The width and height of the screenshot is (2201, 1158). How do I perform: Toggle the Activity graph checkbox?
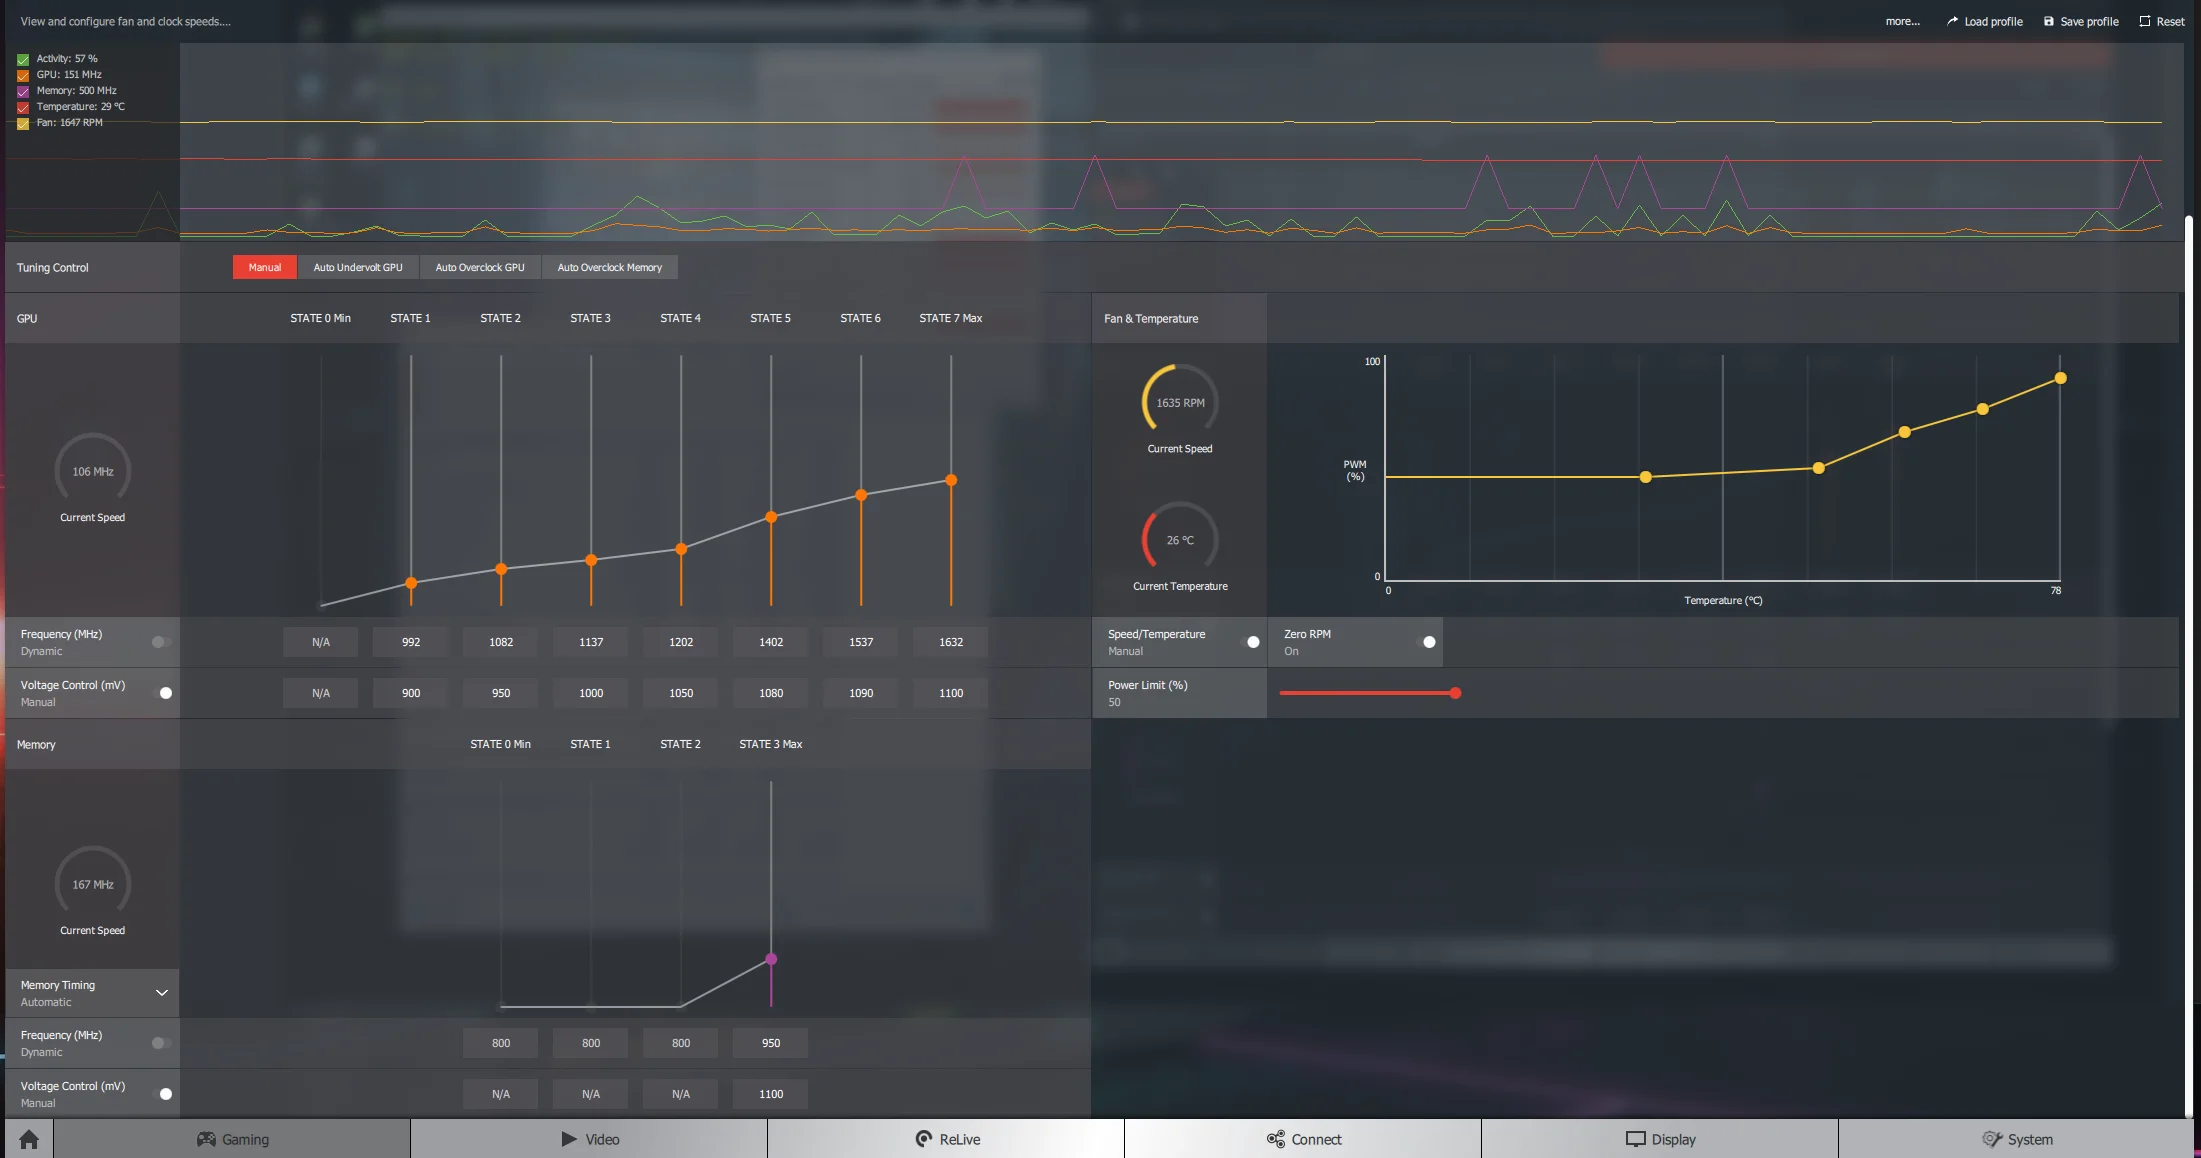point(23,59)
